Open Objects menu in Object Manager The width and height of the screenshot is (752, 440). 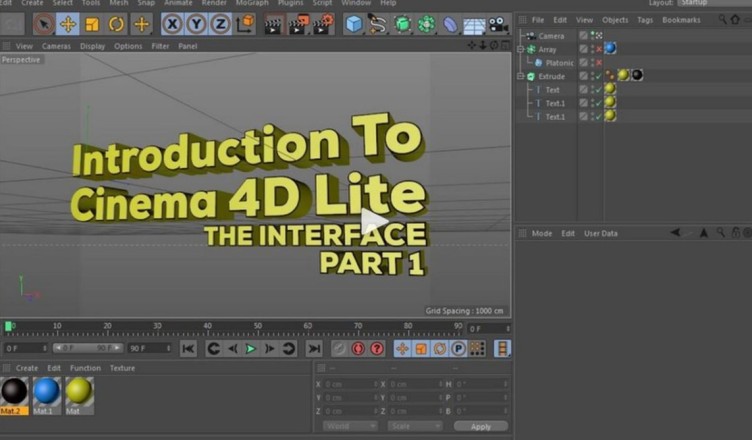pyautogui.click(x=615, y=20)
